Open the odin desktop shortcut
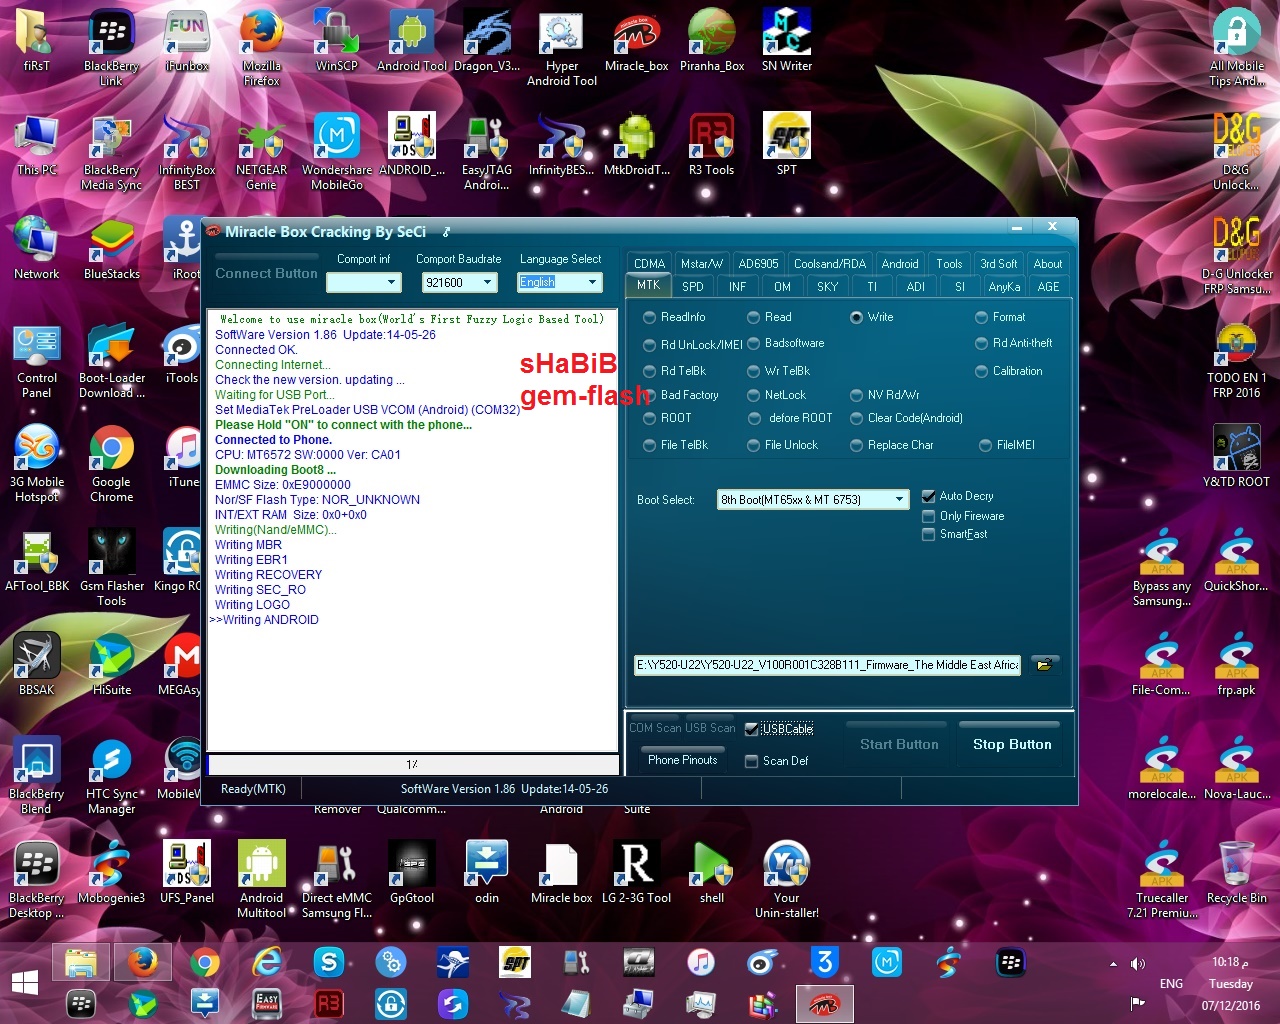Viewport: 1280px width, 1024px height. click(x=487, y=873)
